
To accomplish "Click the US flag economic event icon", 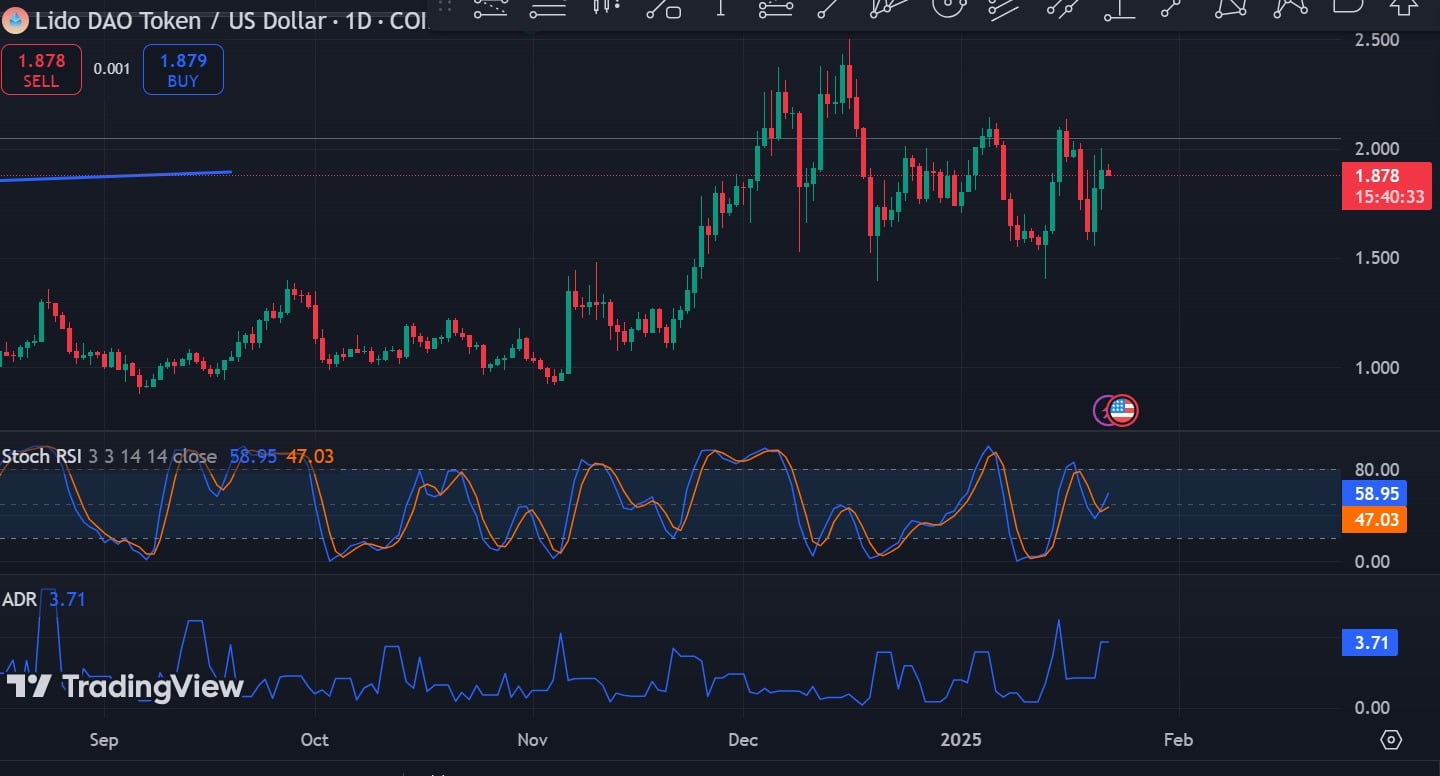I will [x=1123, y=409].
